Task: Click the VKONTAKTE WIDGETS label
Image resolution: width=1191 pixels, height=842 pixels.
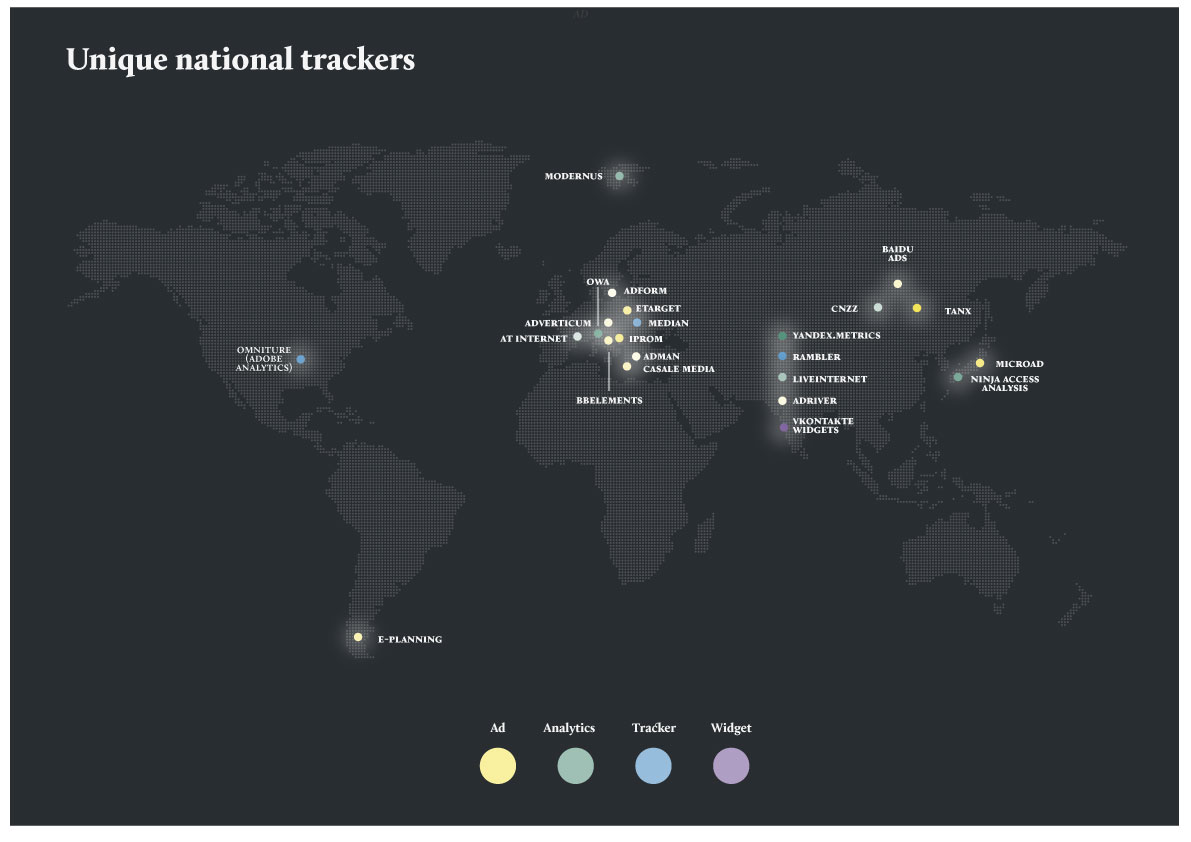Action: [x=823, y=425]
